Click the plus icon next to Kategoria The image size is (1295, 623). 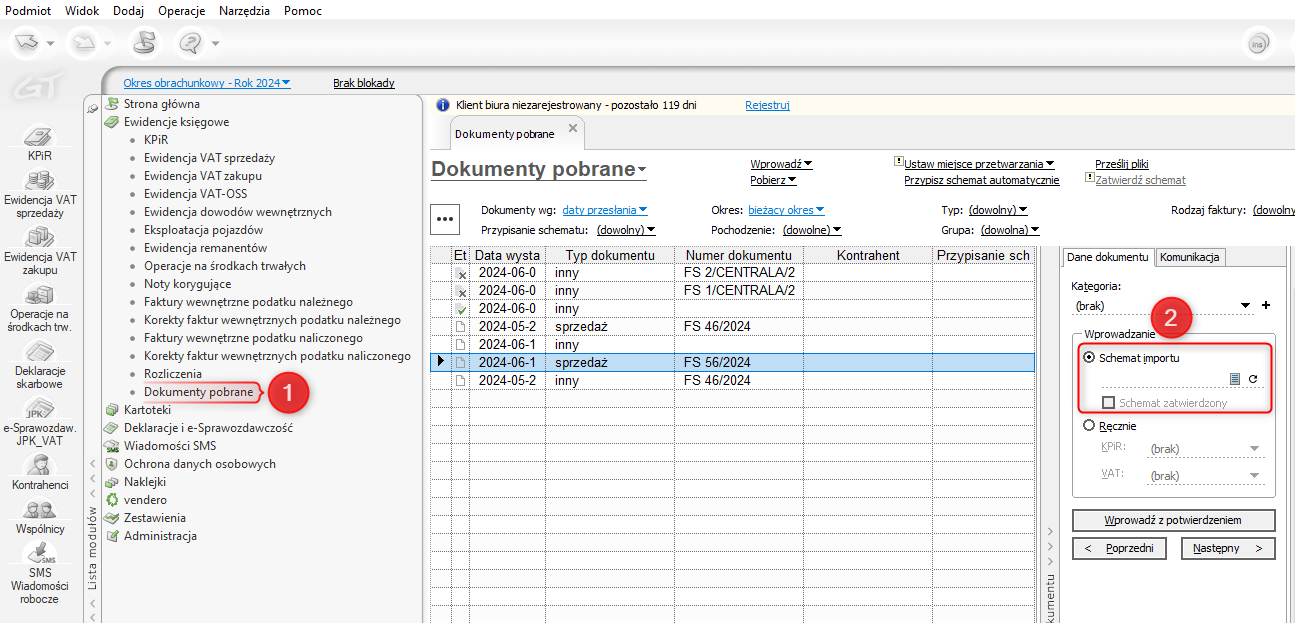[x=1265, y=306]
